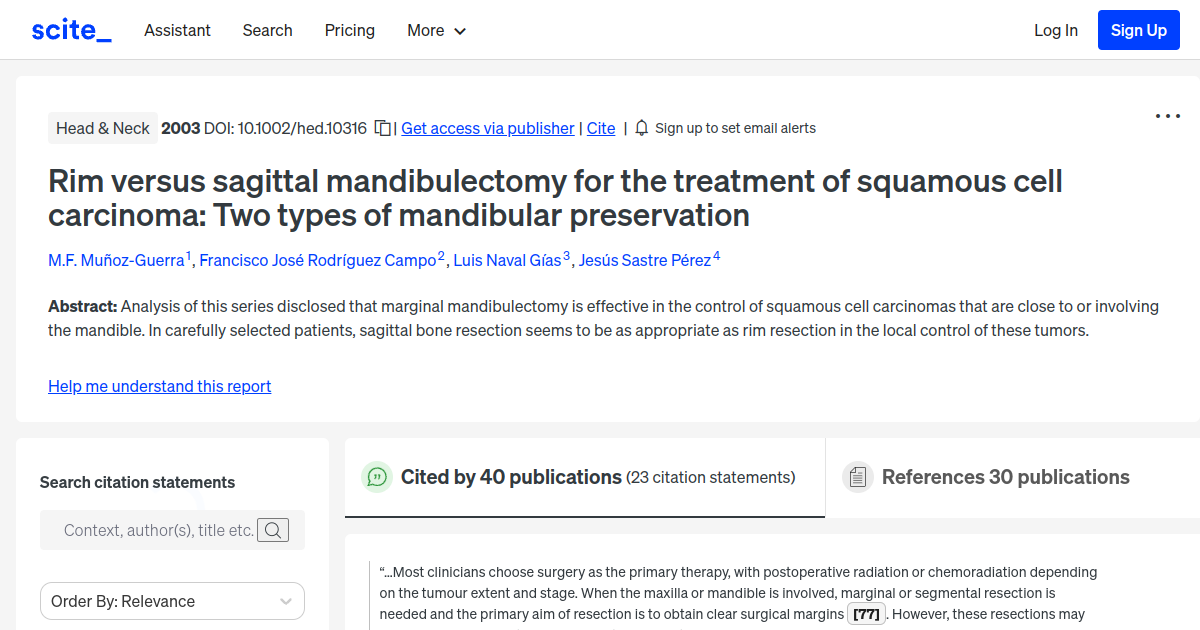The image size is (1200, 630).
Task: Click the magnifying glass search icon
Action: point(272,529)
